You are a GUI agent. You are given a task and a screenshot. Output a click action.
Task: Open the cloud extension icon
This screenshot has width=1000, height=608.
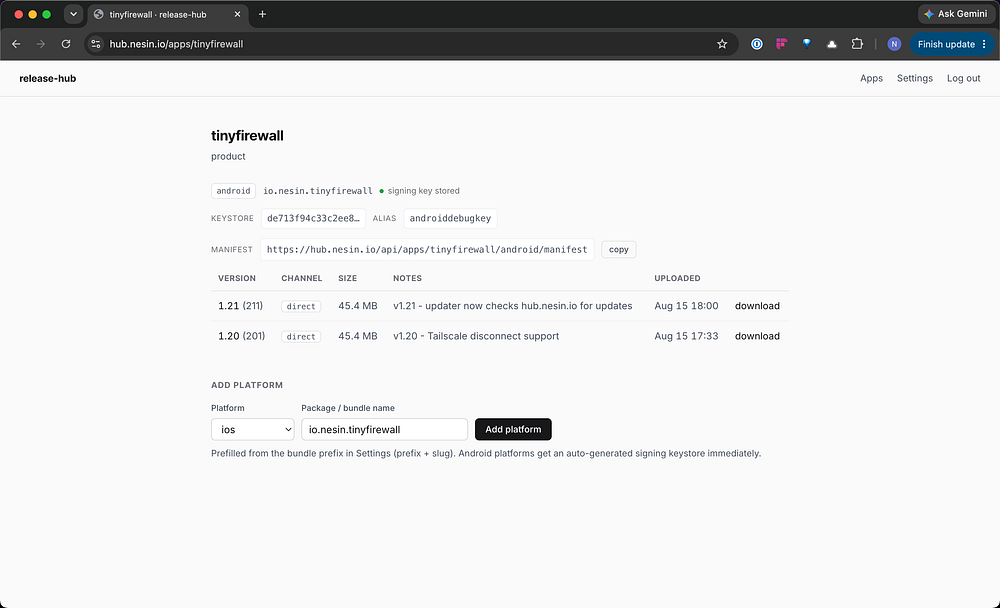(x=832, y=44)
